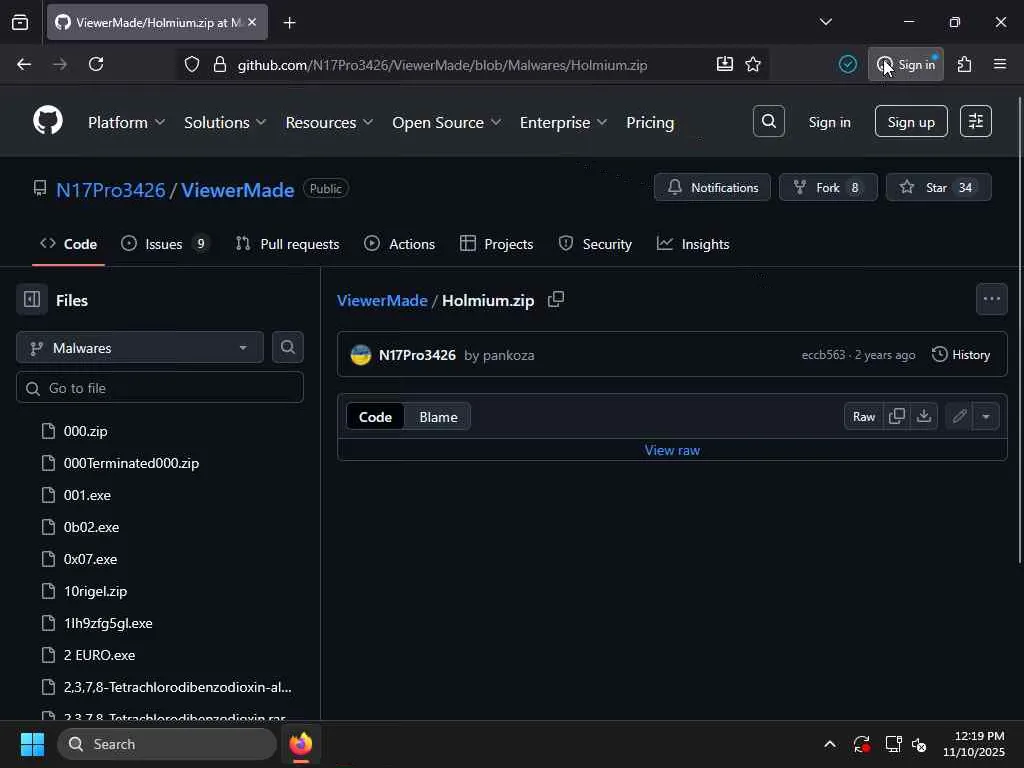Click the View raw link
This screenshot has width=1024, height=768.
point(672,450)
